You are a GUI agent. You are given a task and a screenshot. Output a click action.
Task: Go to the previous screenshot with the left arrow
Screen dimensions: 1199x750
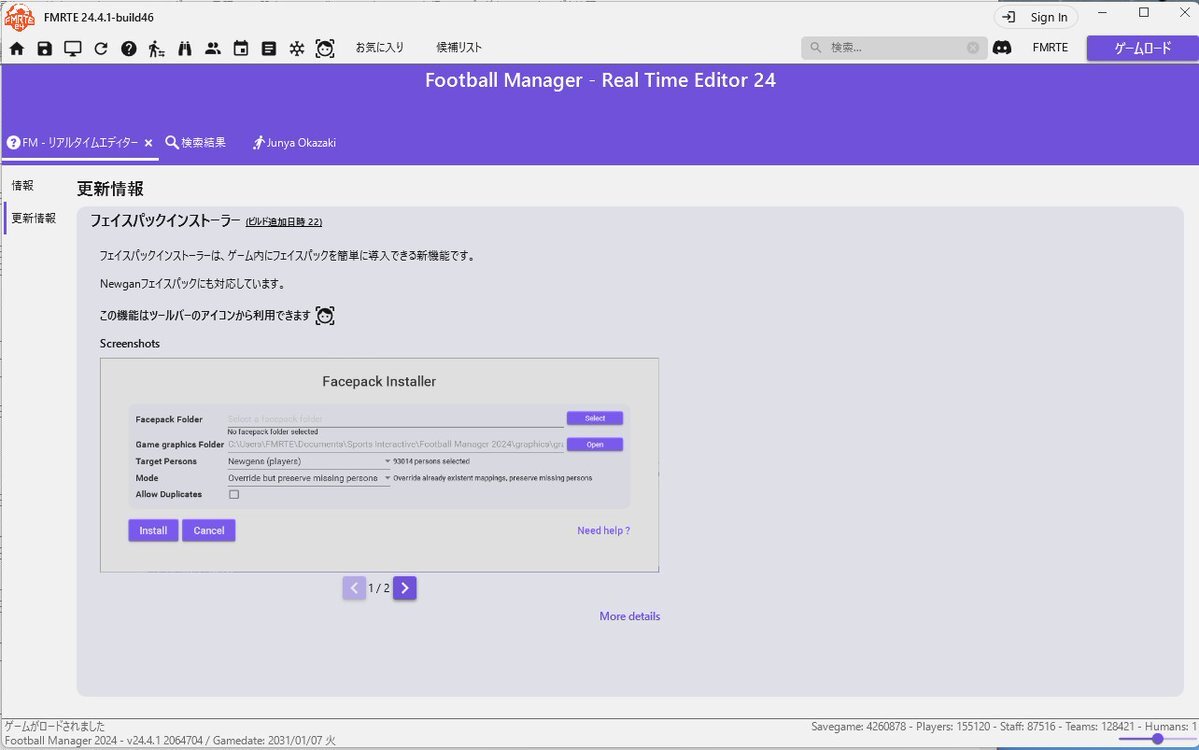(354, 588)
